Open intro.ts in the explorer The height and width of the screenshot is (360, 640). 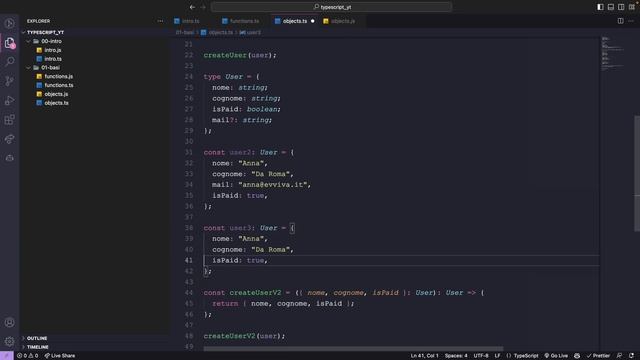click(53, 59)
